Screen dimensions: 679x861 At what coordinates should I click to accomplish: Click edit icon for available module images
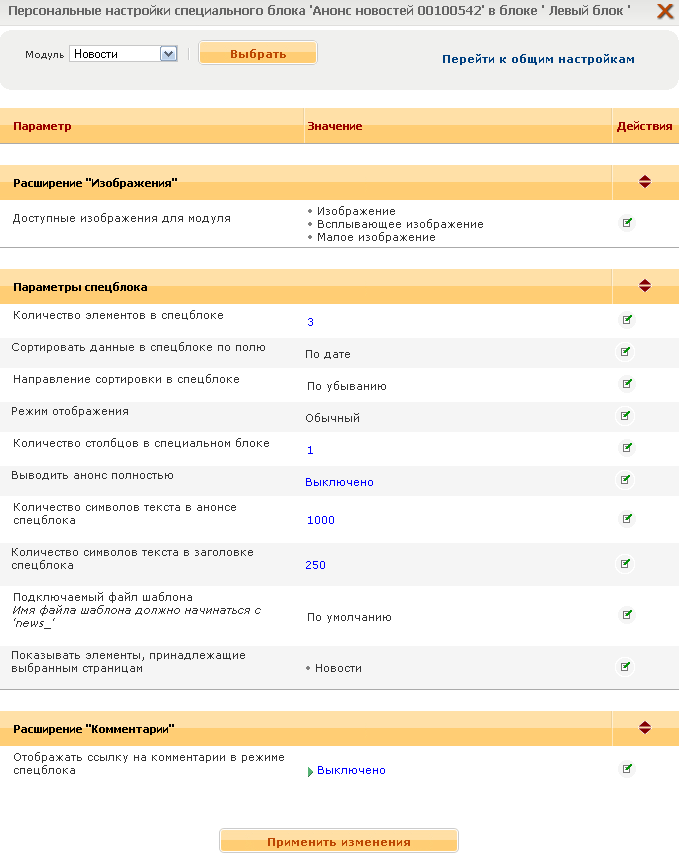pos(627,222)
